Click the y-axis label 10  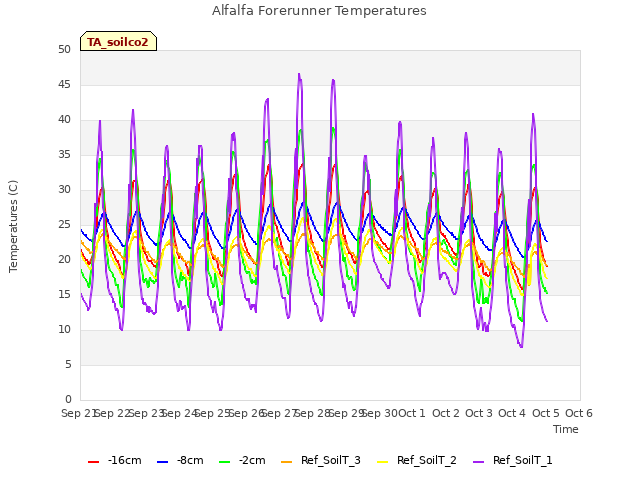[x=64, y=330]
